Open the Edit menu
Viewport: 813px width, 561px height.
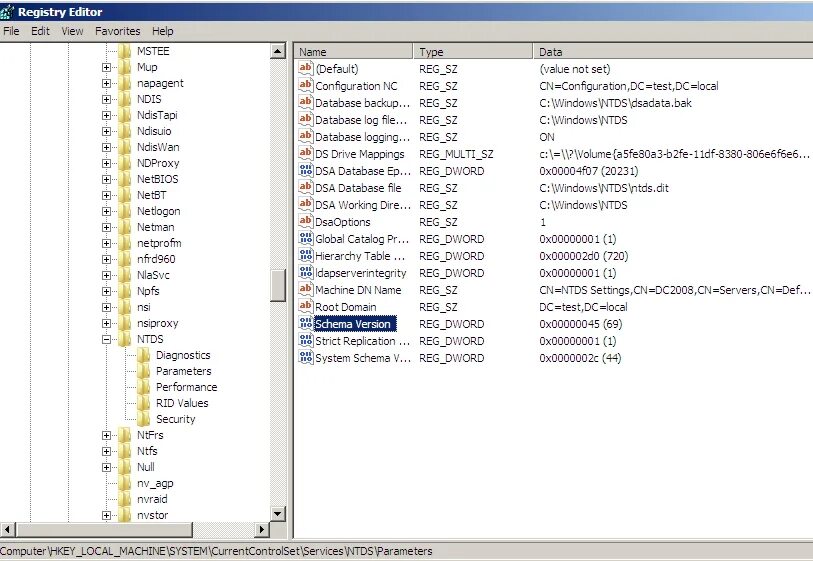pyautogui.click(x=40, y=31)
